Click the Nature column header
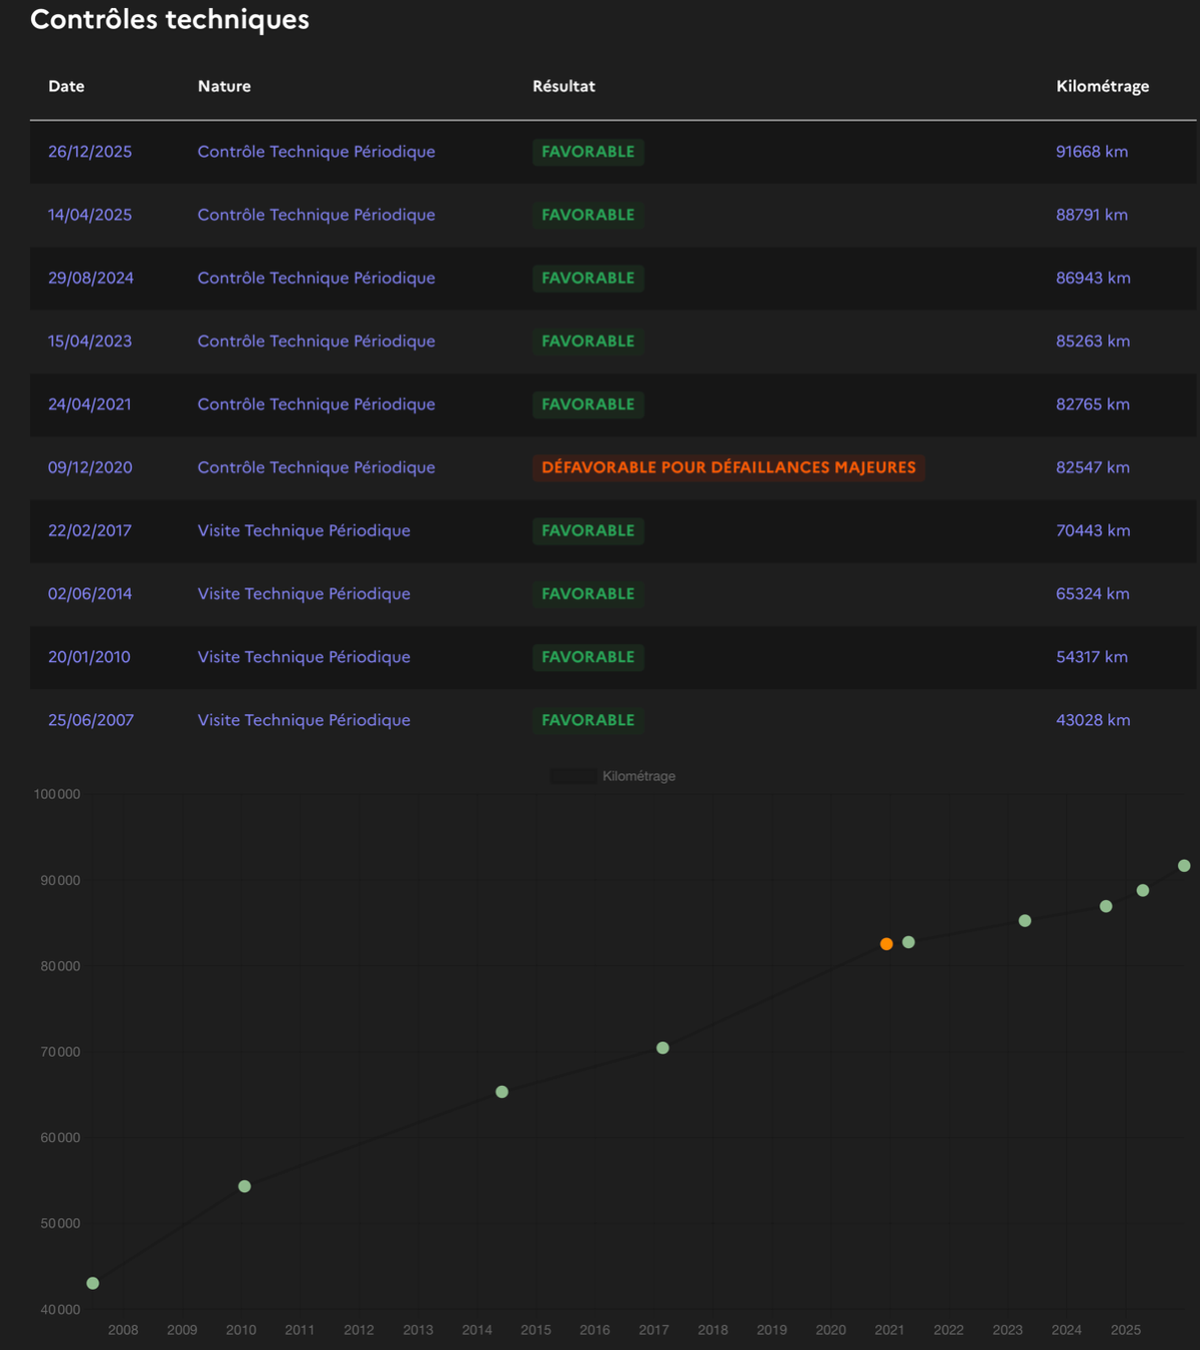The image size is (1200, 1350). point(224,86)
